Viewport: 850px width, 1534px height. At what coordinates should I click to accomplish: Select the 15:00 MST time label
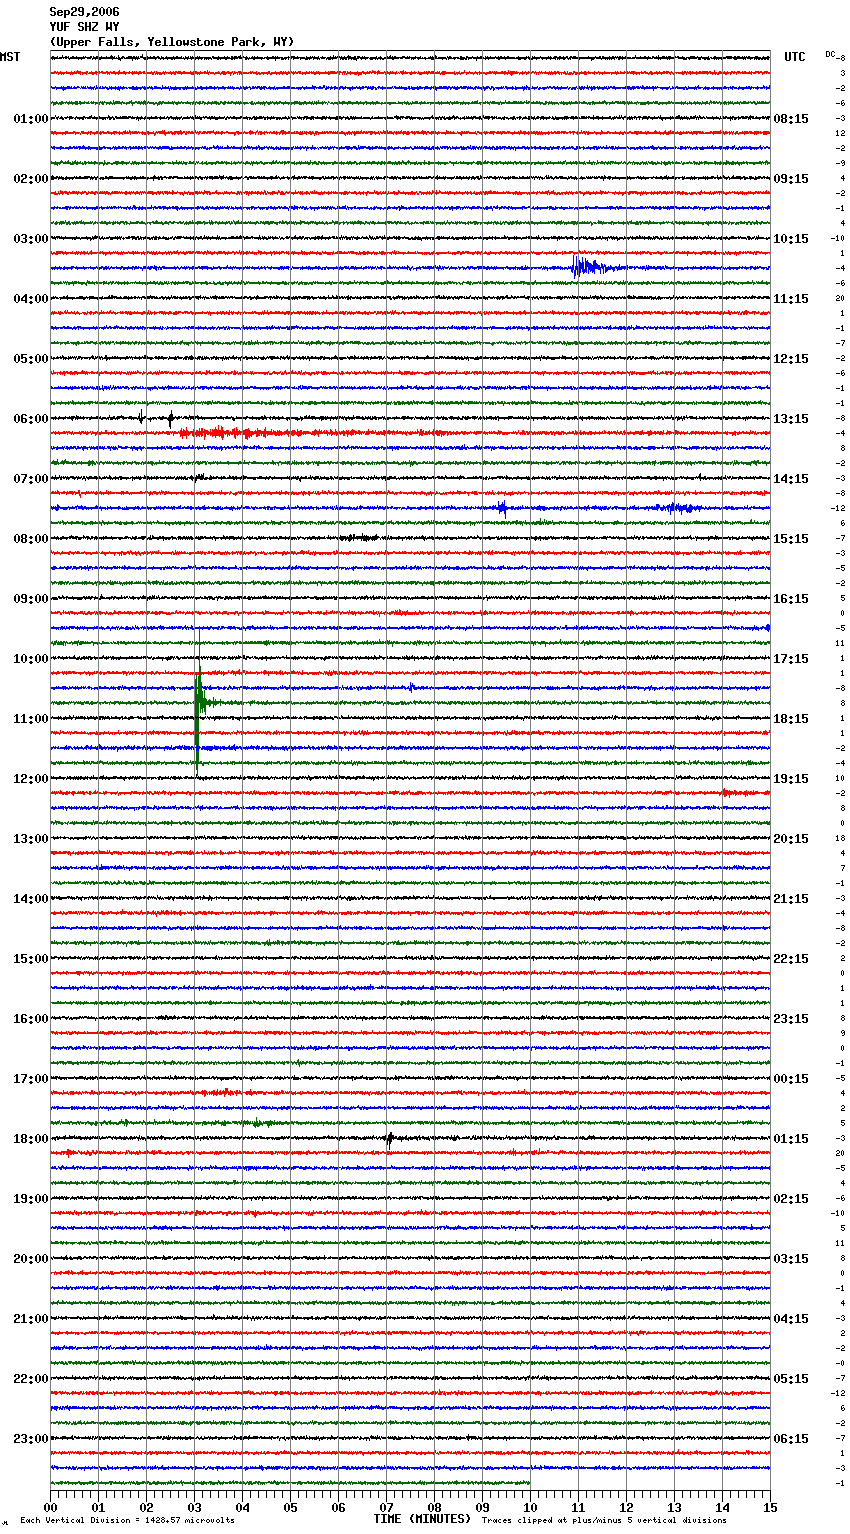(x=31, y=959)
